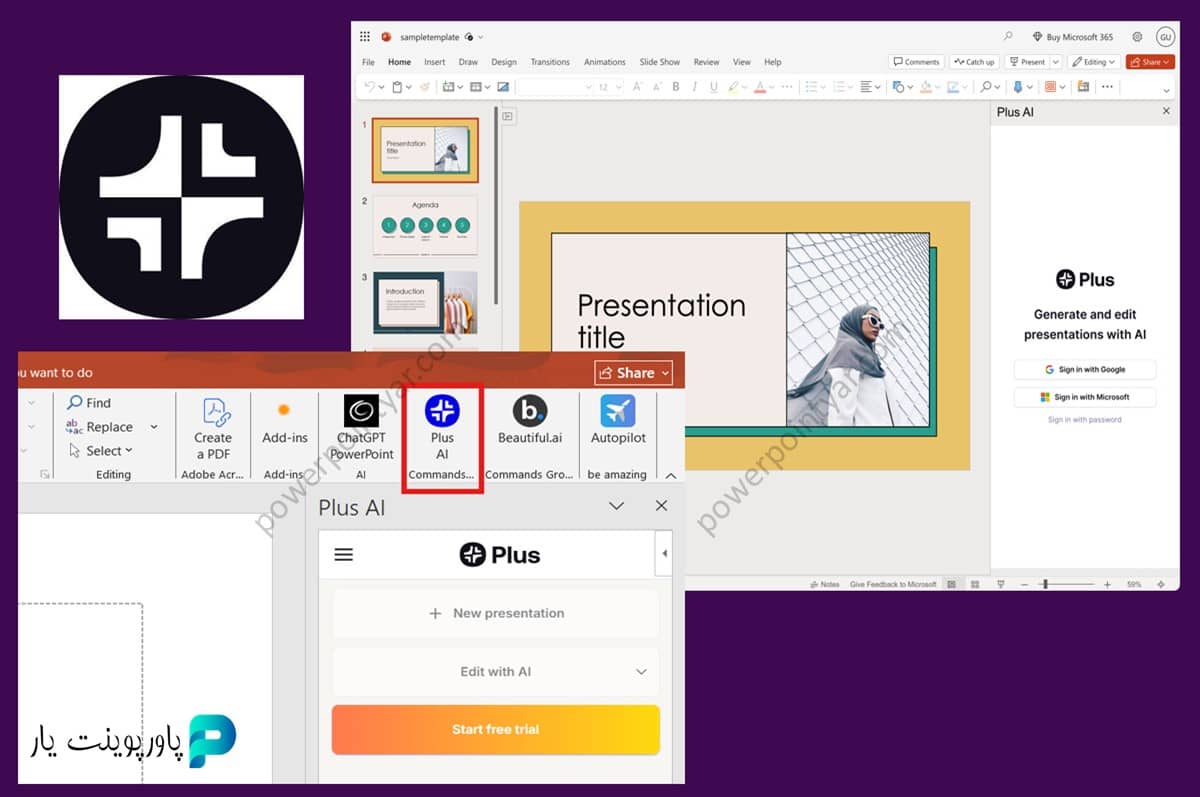Open the Design tab
The width and height of the screenshot is (1200, 797).
pyautogui.click(x=504, y=61)
